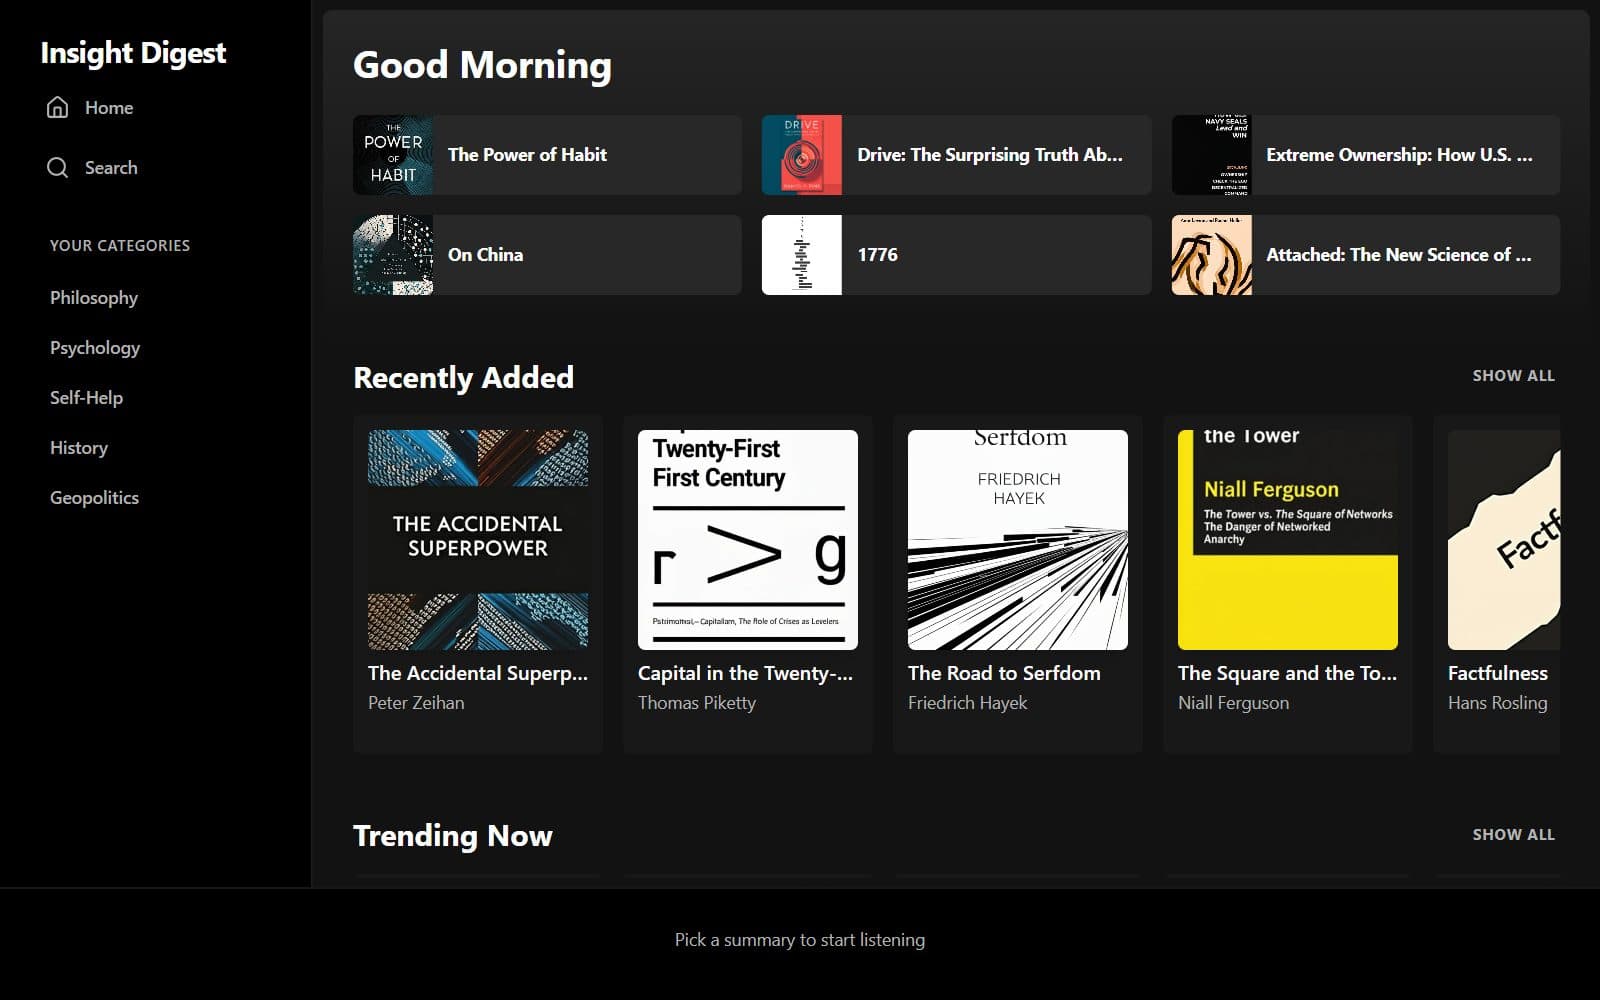Image resolution: width=1600 pixels, height=1000 pixels.
Task: Select the Psychology category
Action: click(95, 348)
